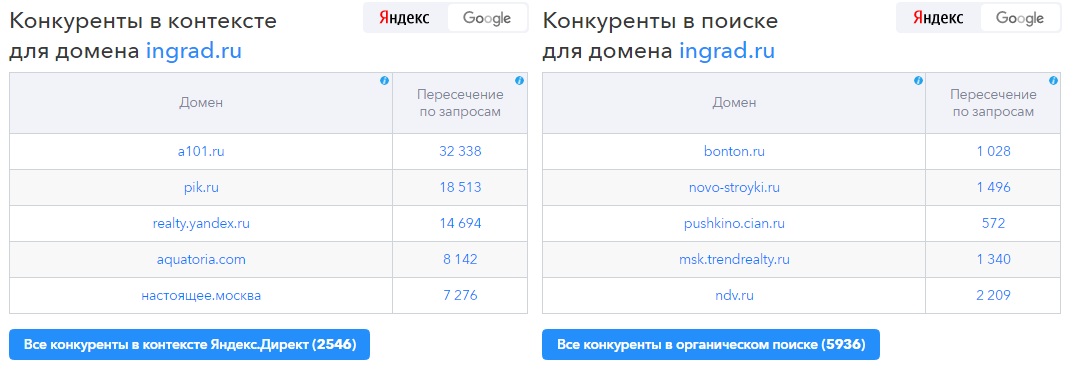Open the bonton.ru domain link
1073x371 pixels.
(x=734, y=151)
